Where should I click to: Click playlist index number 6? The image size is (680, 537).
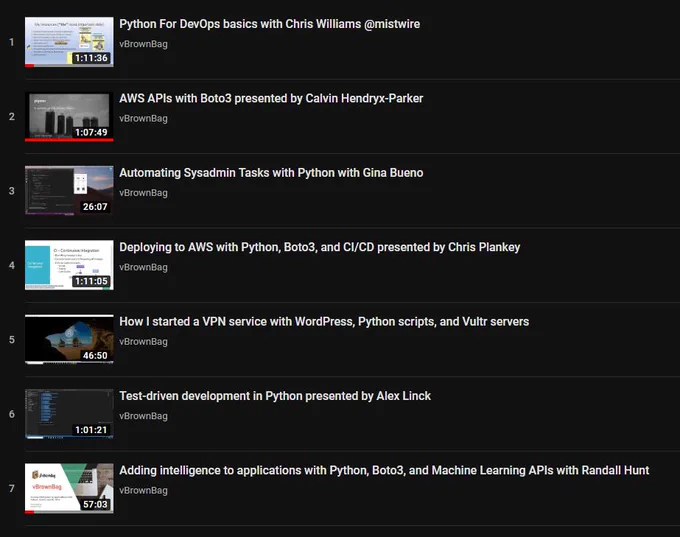pyautogui.click(x=12, y=414)
